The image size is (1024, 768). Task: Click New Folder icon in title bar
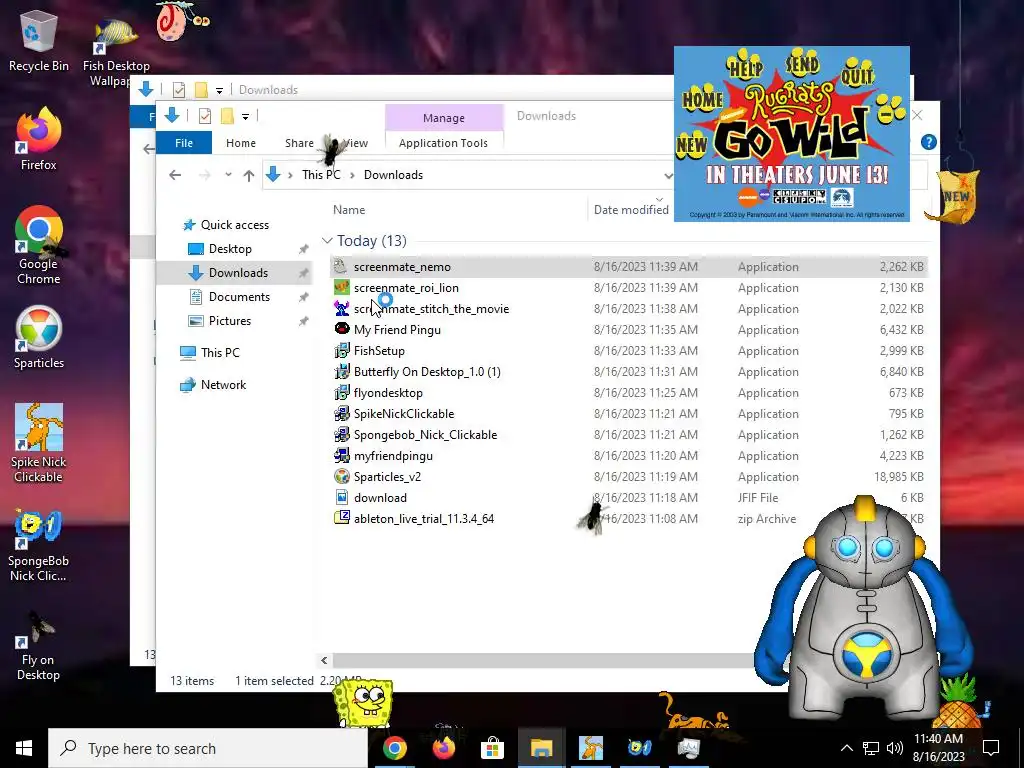(227, 116)
